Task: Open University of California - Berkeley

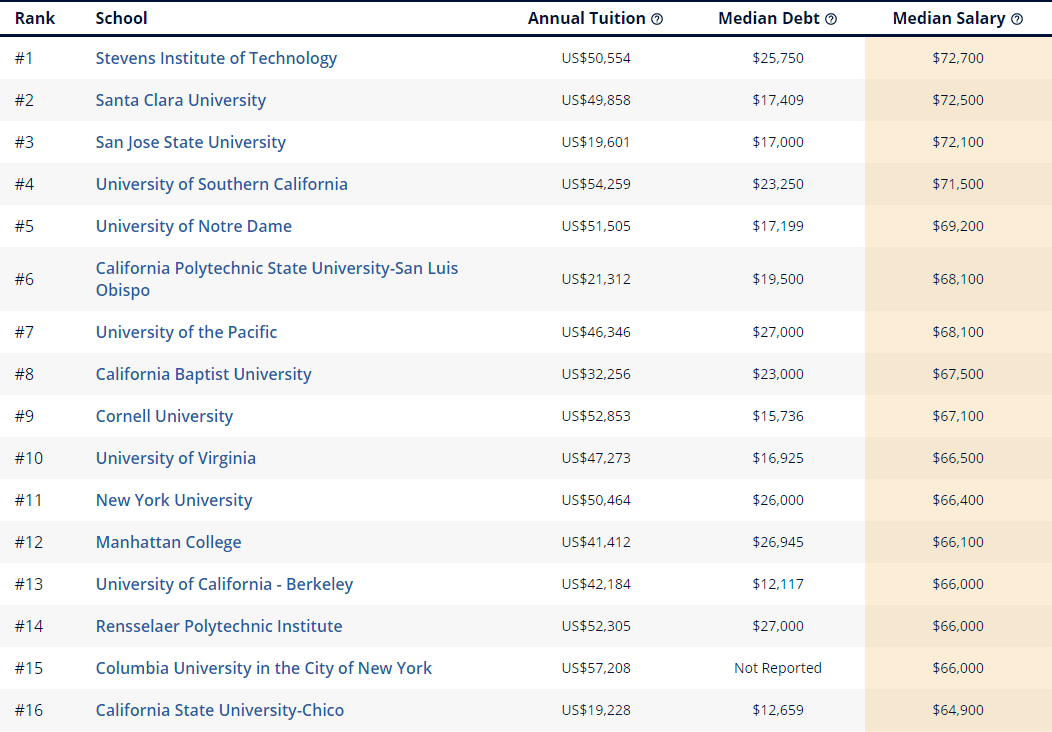Action: [x=224, y=584]
